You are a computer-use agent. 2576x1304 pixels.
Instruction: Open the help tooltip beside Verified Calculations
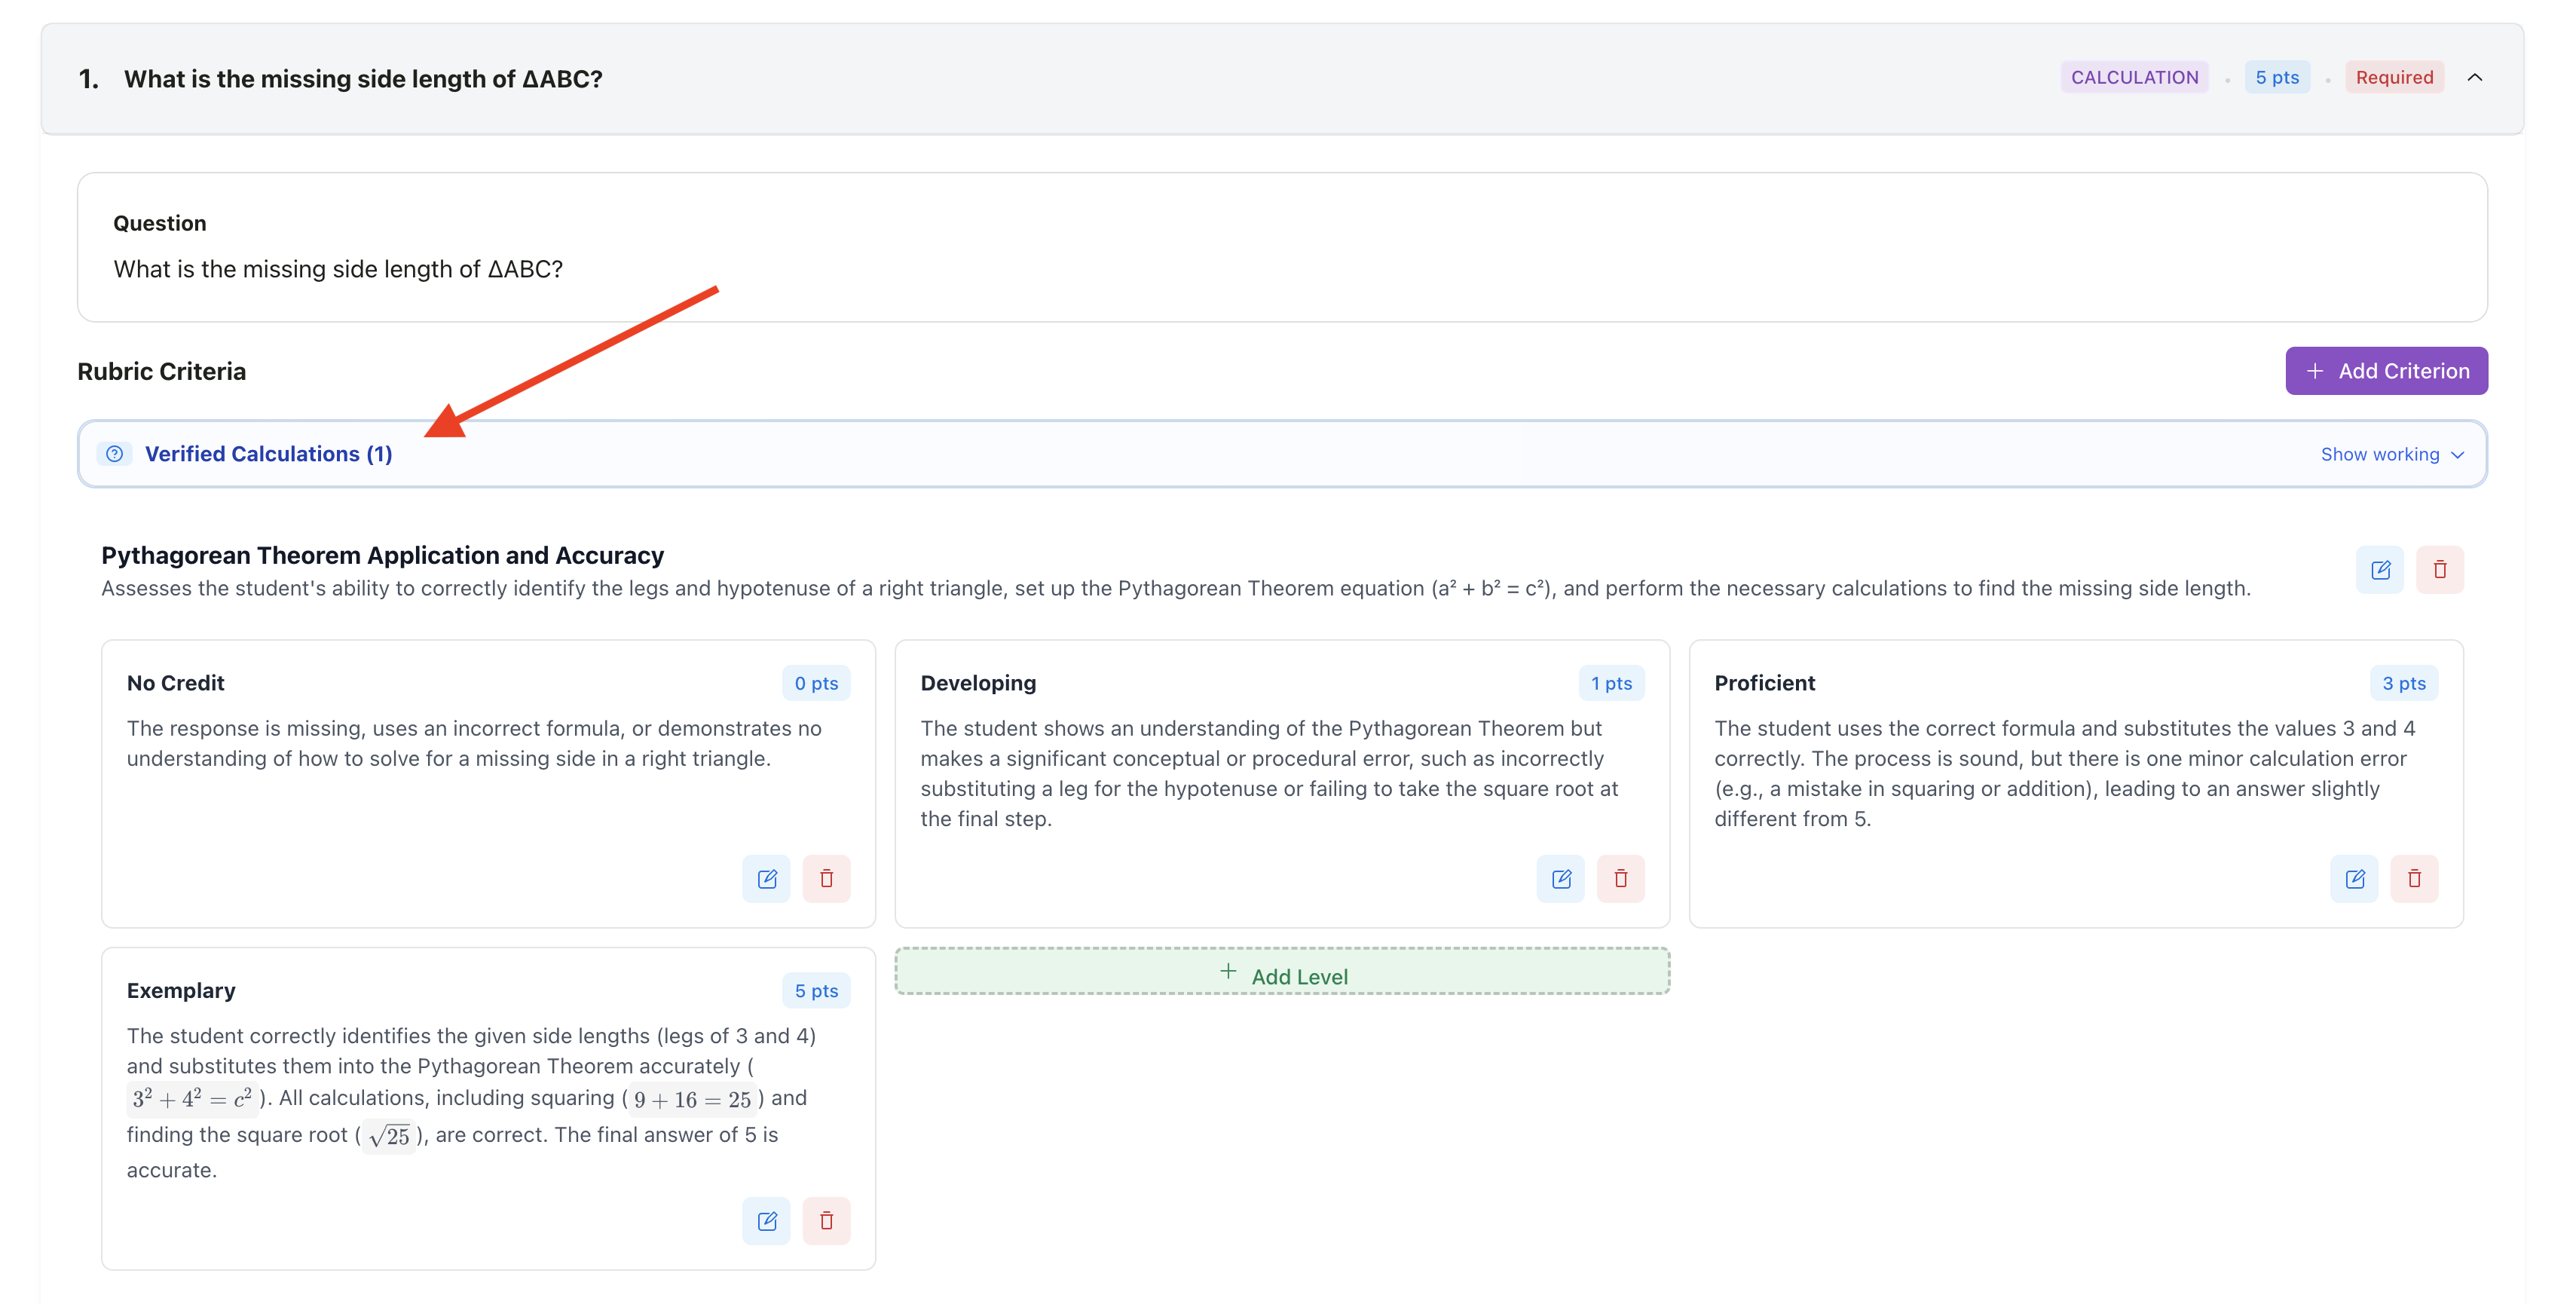115,453
